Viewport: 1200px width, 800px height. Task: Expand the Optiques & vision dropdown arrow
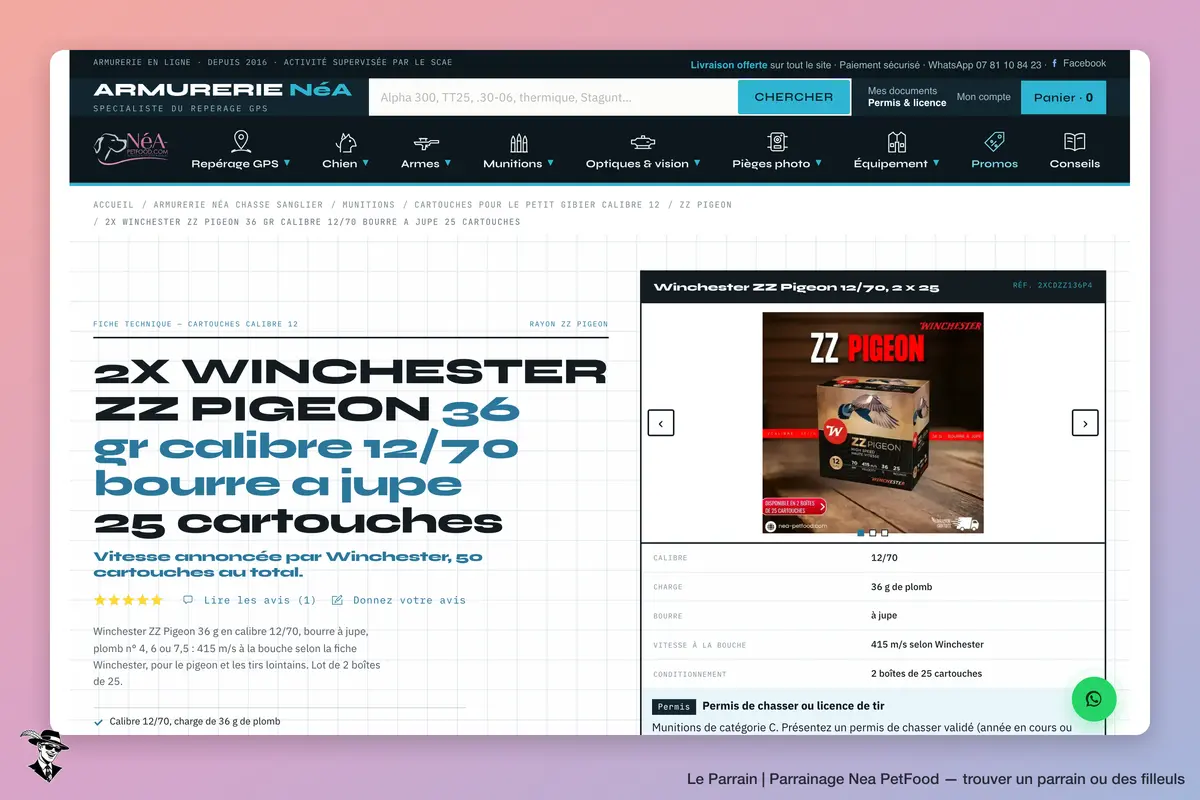[x=697, y=163]
